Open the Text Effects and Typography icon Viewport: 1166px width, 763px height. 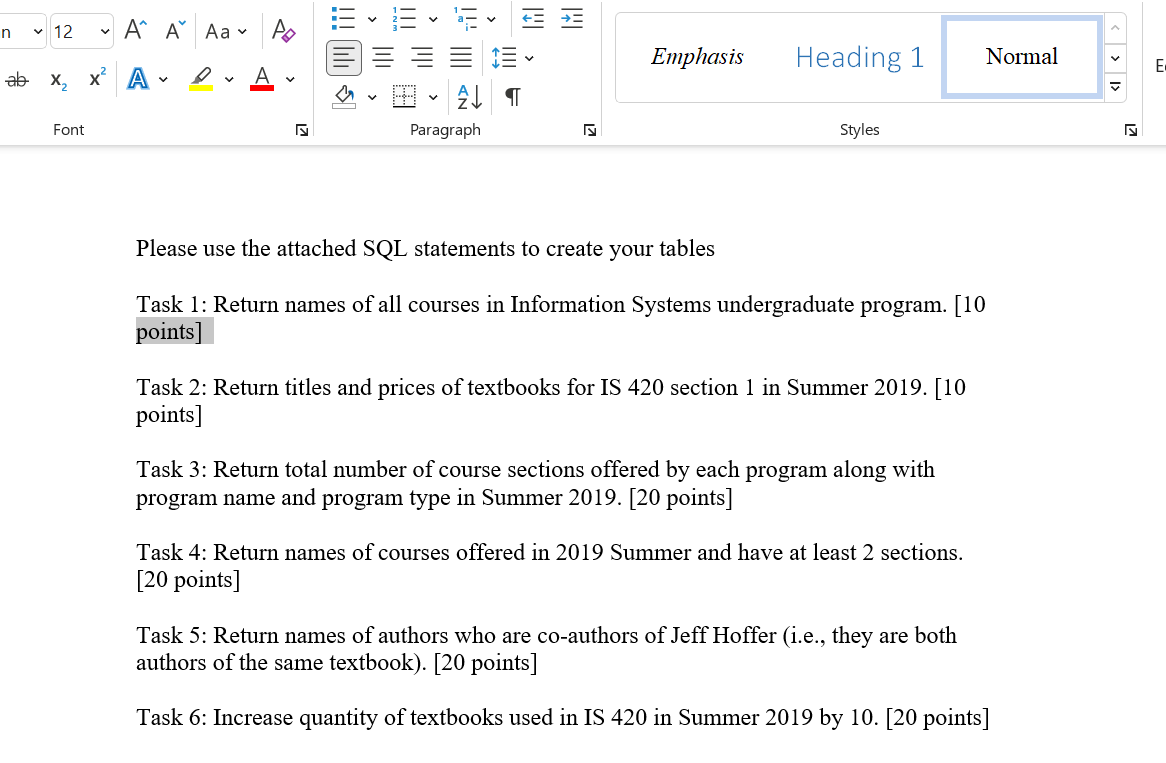pyautogui.click(x=139, y=78)
